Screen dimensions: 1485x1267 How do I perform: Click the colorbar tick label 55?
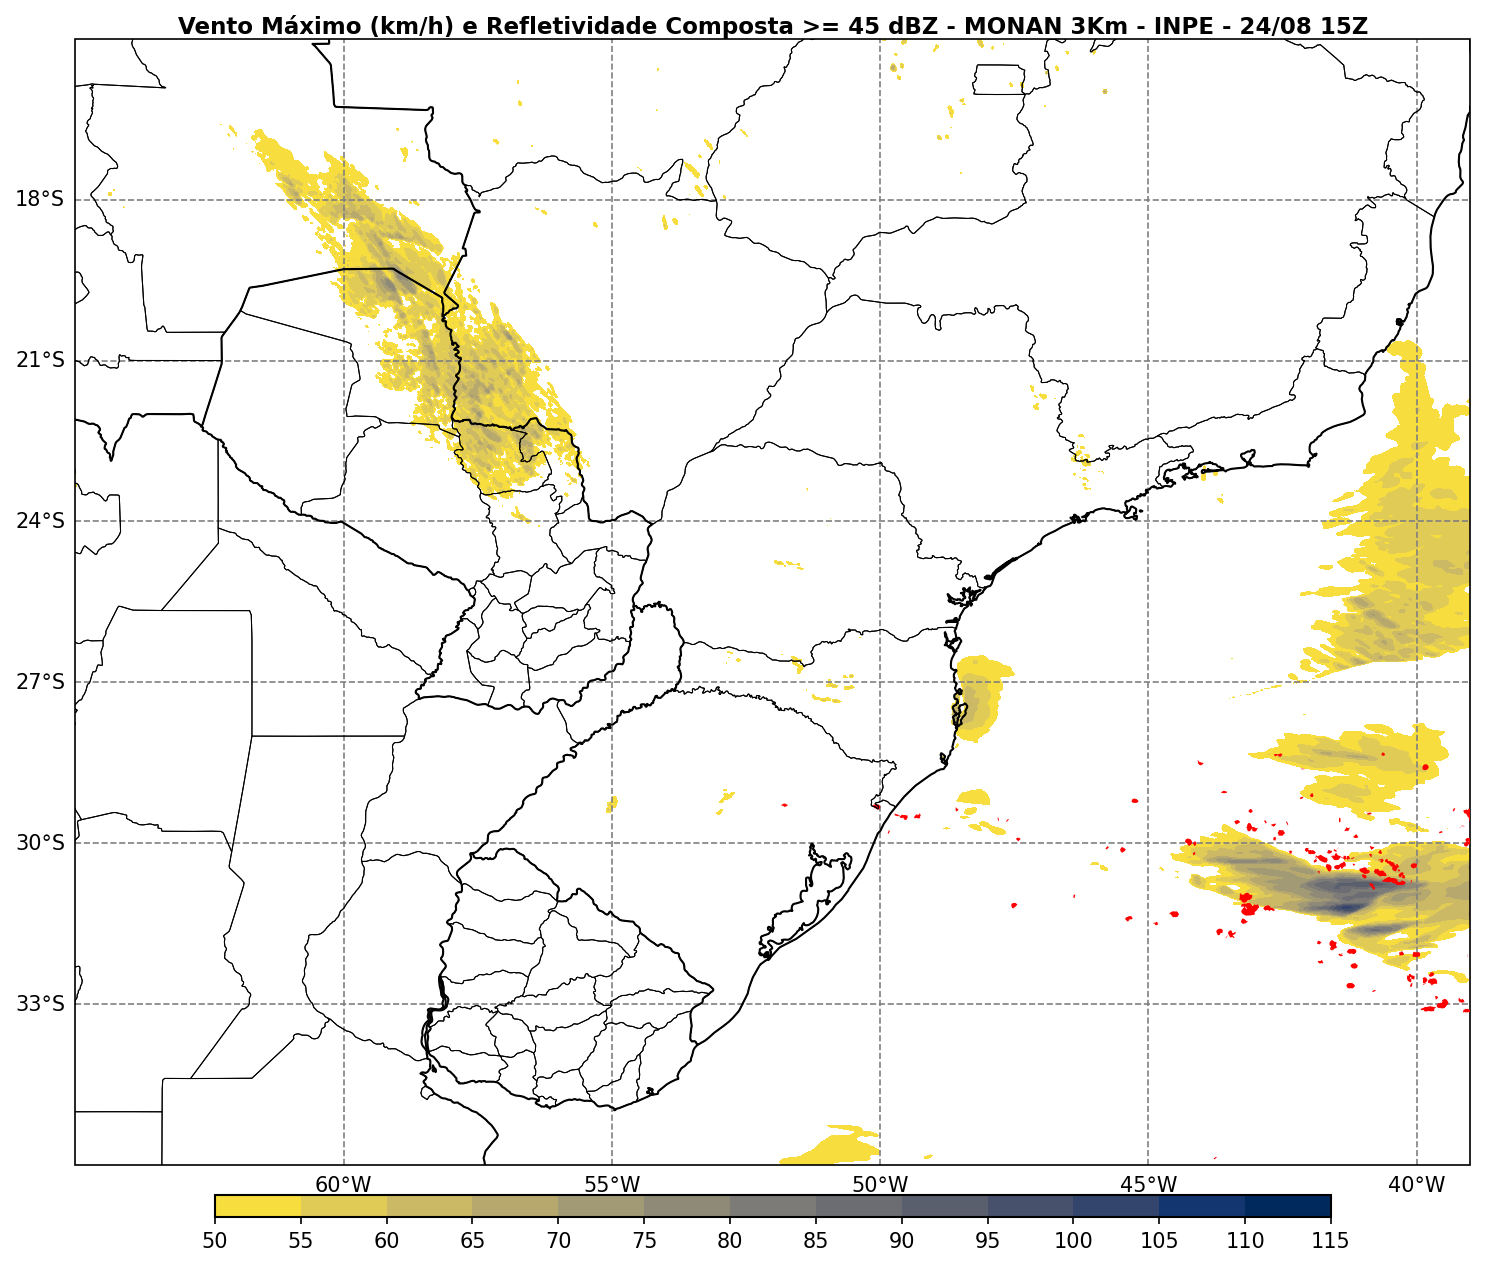[x=301, y=1241]
